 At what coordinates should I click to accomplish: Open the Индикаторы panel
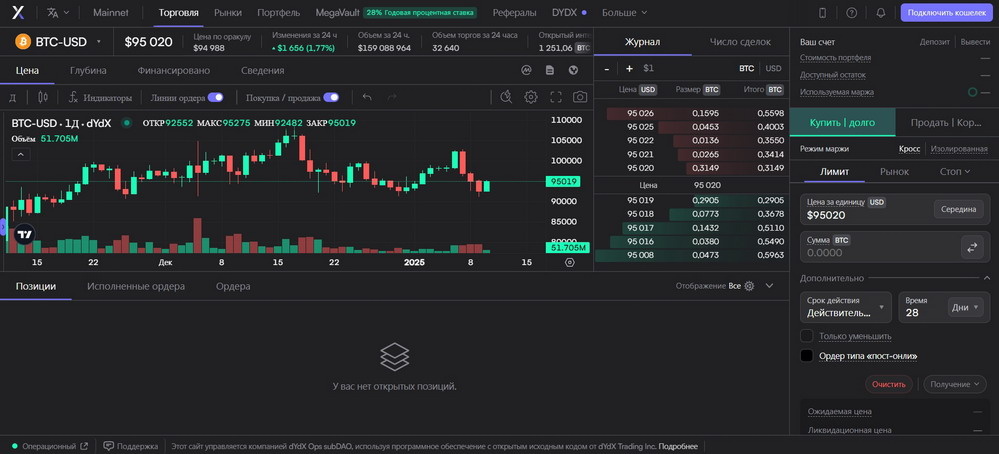(100, 97)
